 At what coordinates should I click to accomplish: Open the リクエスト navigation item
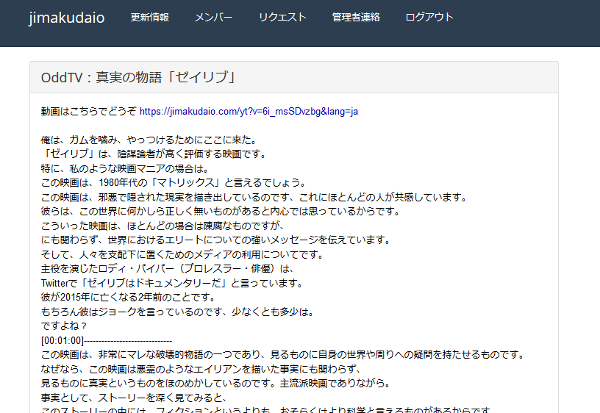coord(282,18)
